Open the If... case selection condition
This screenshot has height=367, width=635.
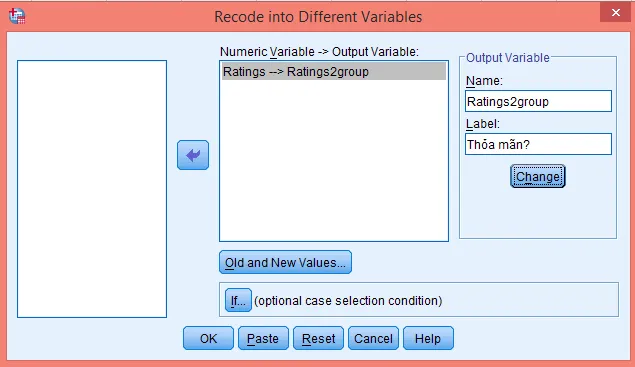pyautogui.click(x=238, y=300)
